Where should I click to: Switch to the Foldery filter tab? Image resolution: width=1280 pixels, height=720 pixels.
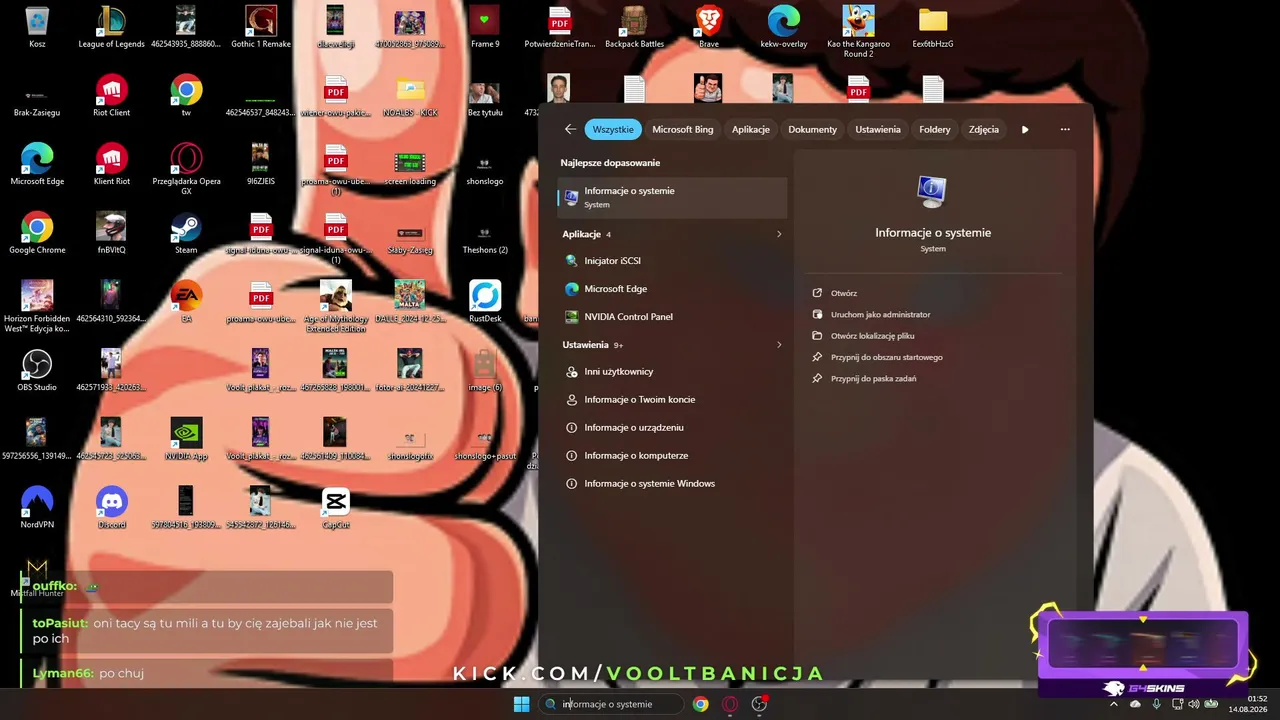[x=935, y=129]
